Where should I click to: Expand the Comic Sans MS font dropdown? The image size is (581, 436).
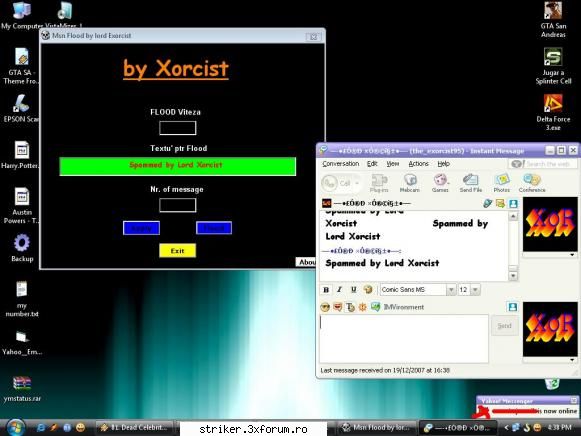coord(451,290)
